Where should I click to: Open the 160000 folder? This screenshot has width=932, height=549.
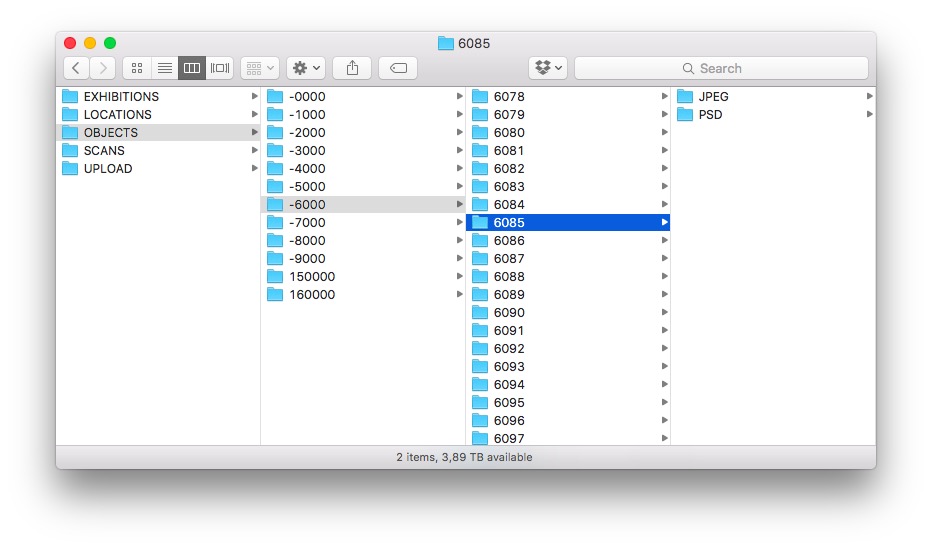click(364, 295)
